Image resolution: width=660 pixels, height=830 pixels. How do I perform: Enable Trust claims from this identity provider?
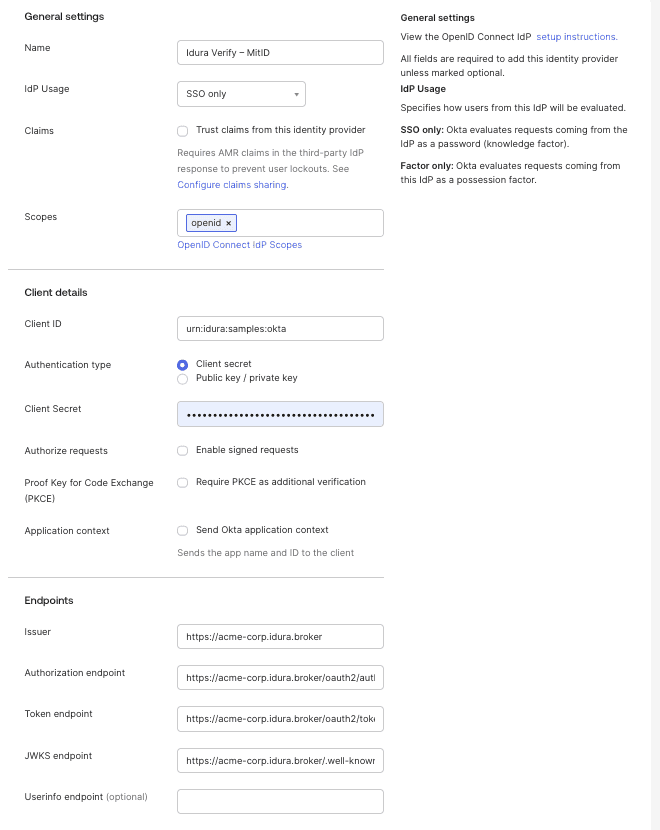pos(182,130)
